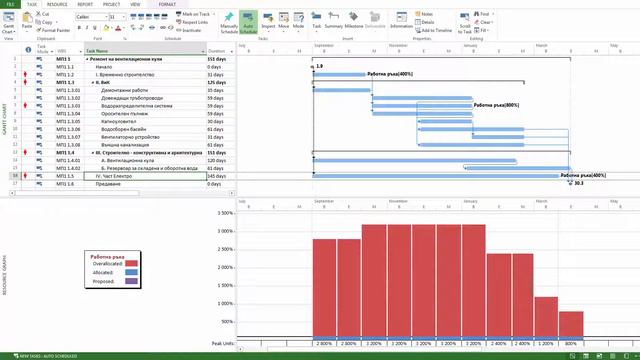The width and height of the screenshot is (640, 360).
Task: Toggle Underline formatting
Action: [95, 28]
